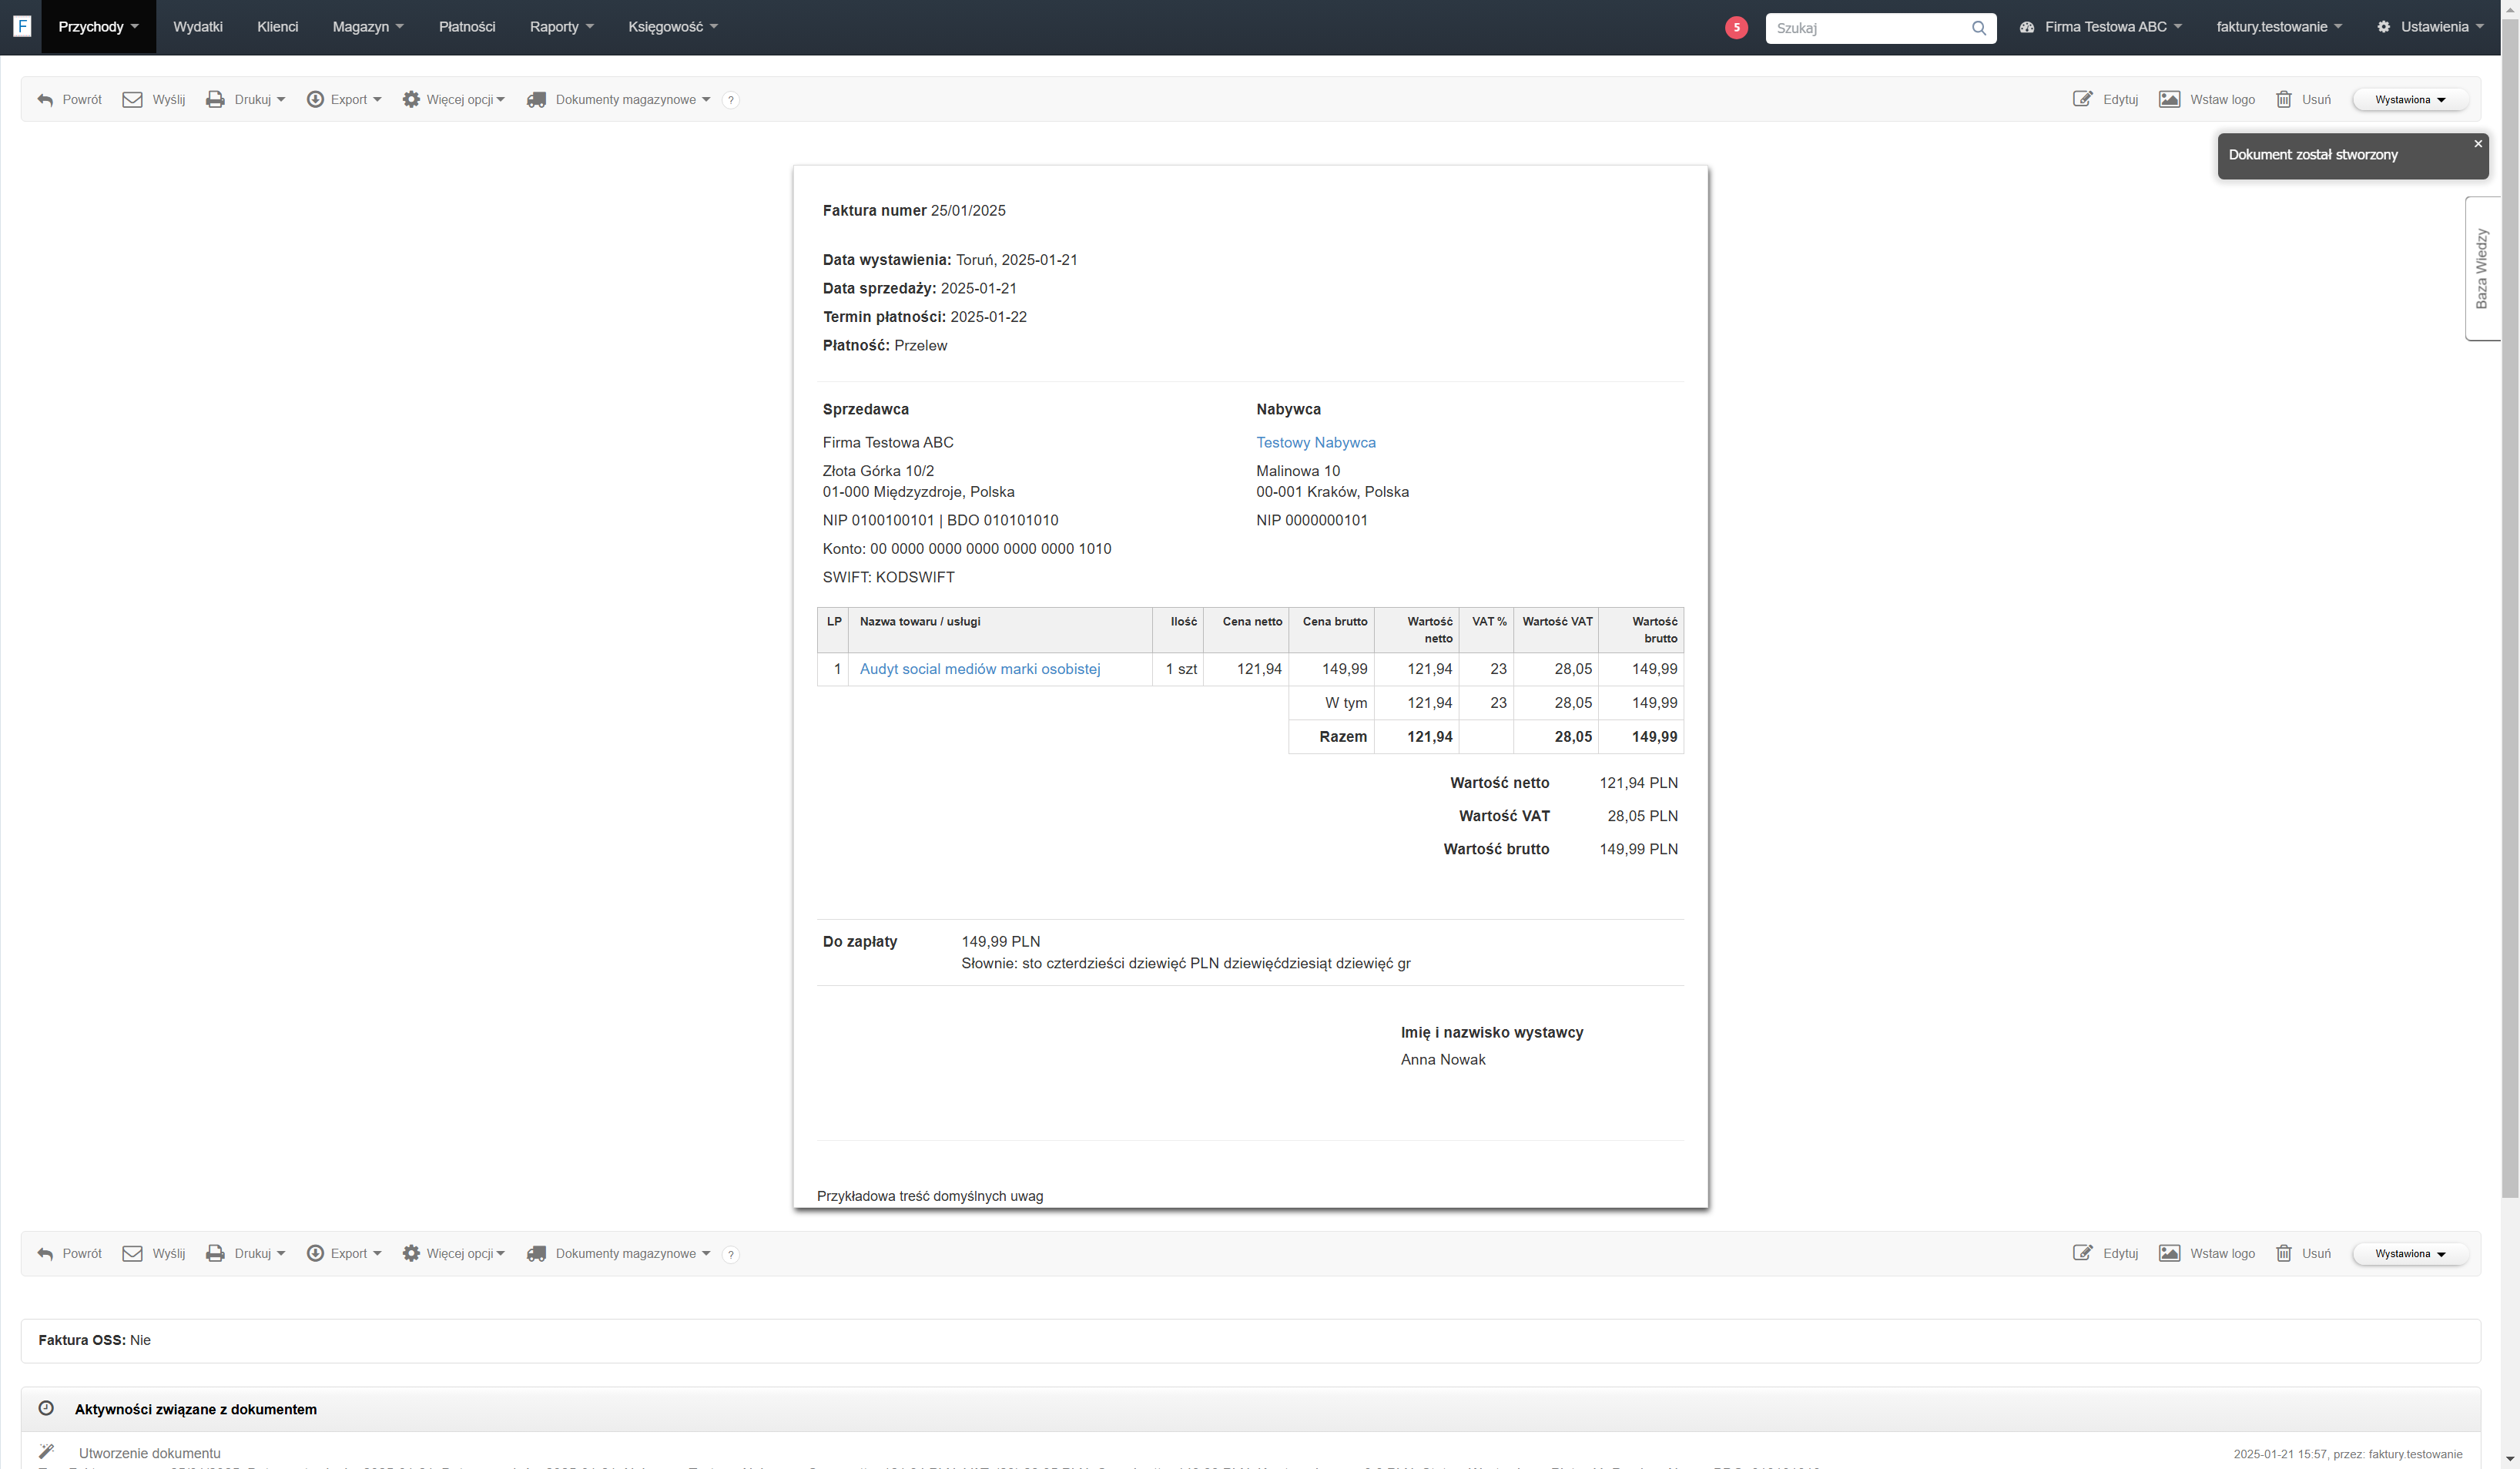Go to Wydatki section
Screen dimensions: 2520x1469
(x=197, y=27)
